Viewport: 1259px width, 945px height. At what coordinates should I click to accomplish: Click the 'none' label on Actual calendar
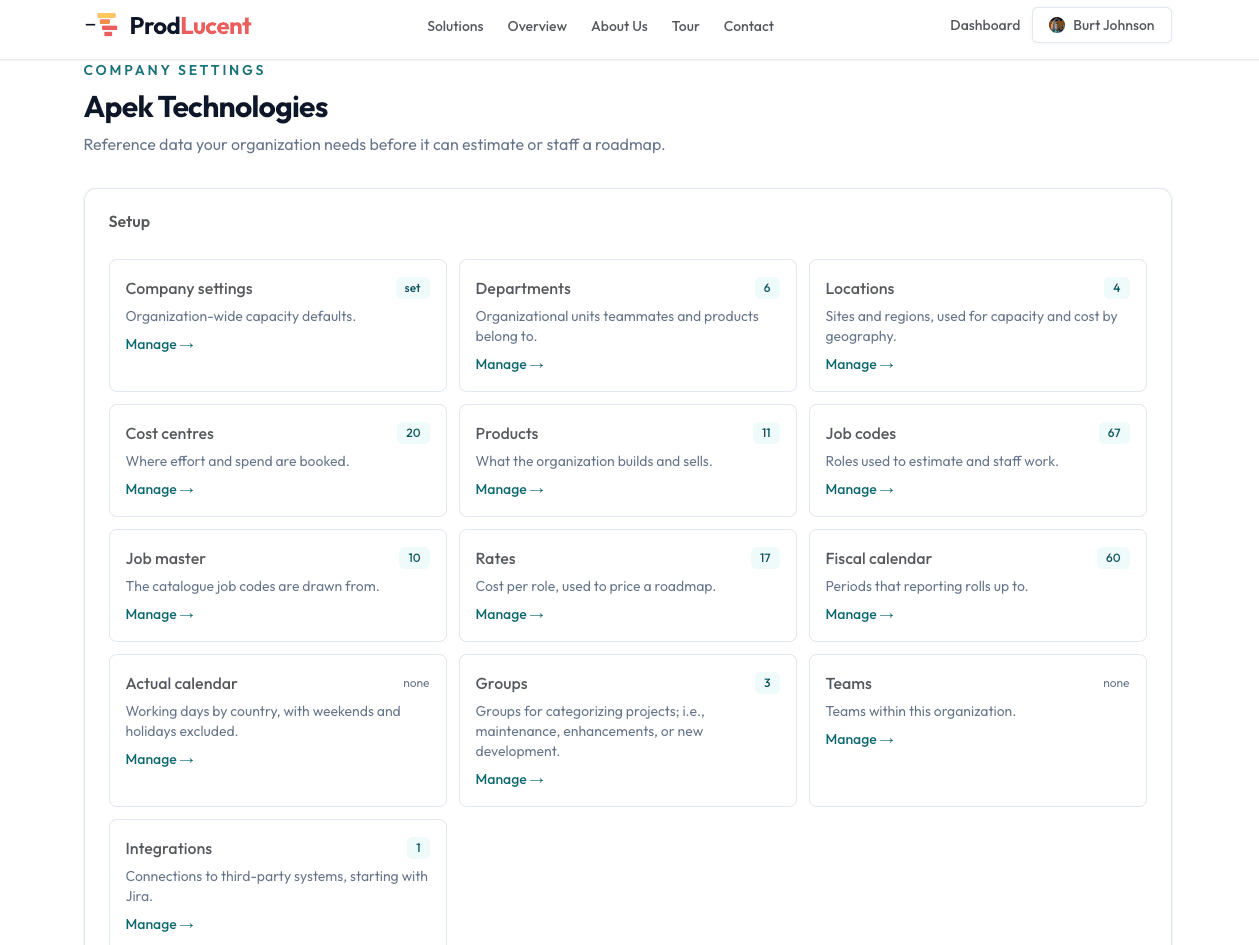click(x=416, y=683)
